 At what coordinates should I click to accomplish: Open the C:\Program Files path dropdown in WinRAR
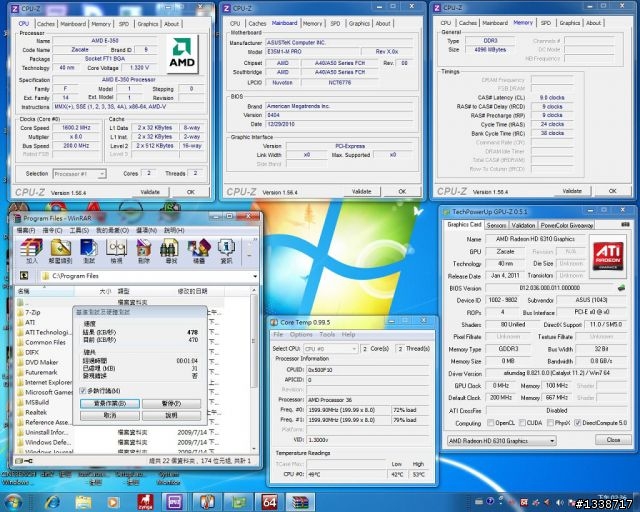pyautogui.click(x=255, y=276)
